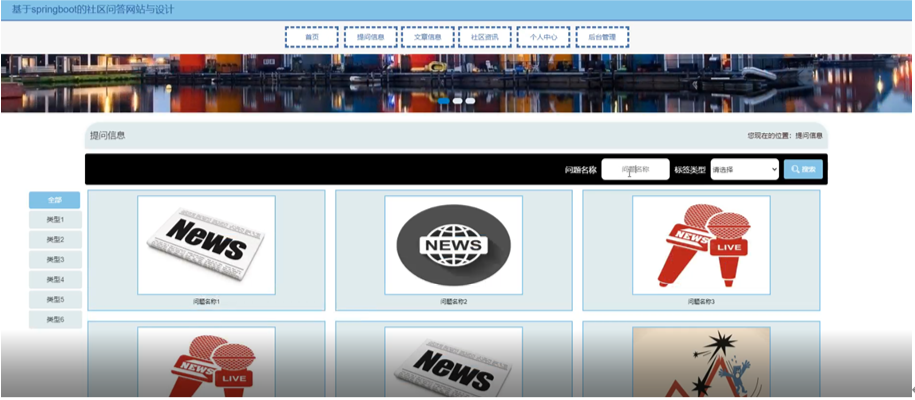The image size is (915, 400).
Task: Open the newspaper News image above 问题名称1
Action: pos(207,245)
